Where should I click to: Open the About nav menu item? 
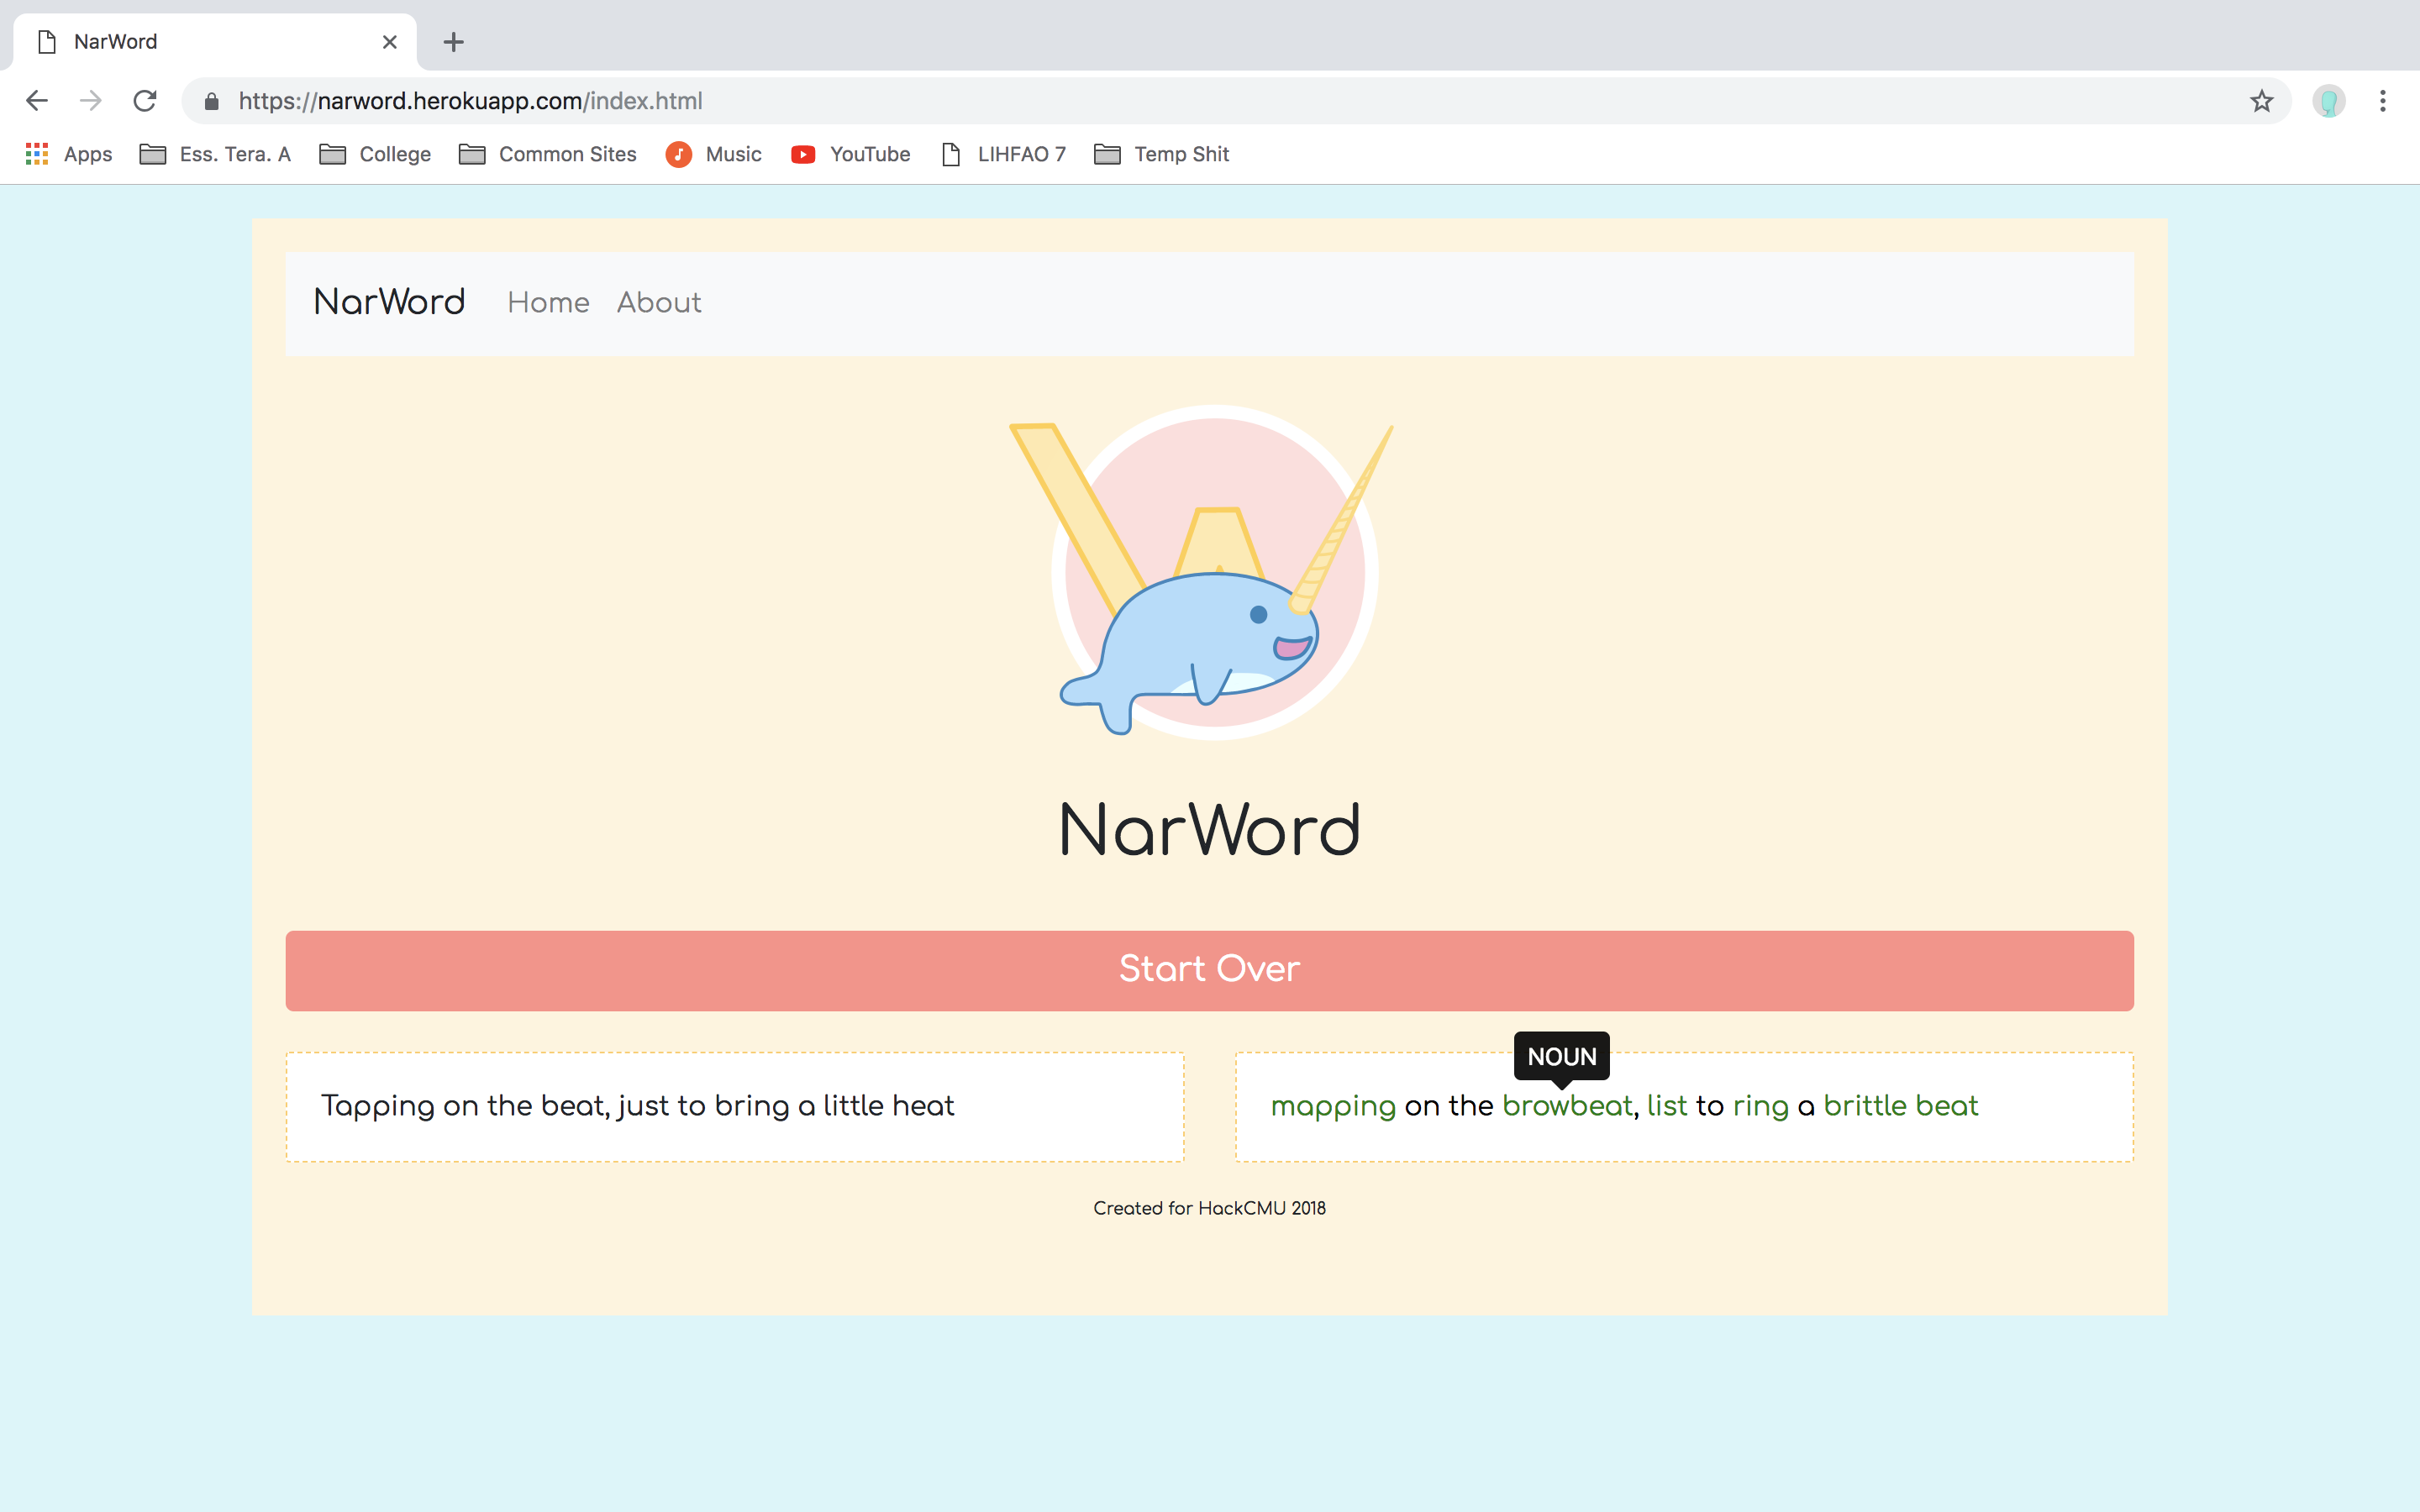pyautogui.click(x=659, y=302)
